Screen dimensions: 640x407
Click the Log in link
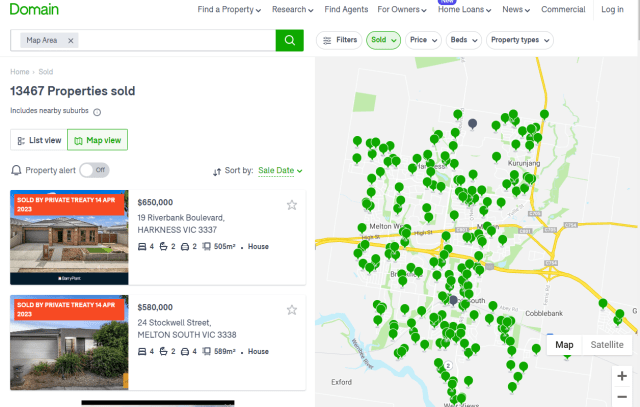coord(612,9)
